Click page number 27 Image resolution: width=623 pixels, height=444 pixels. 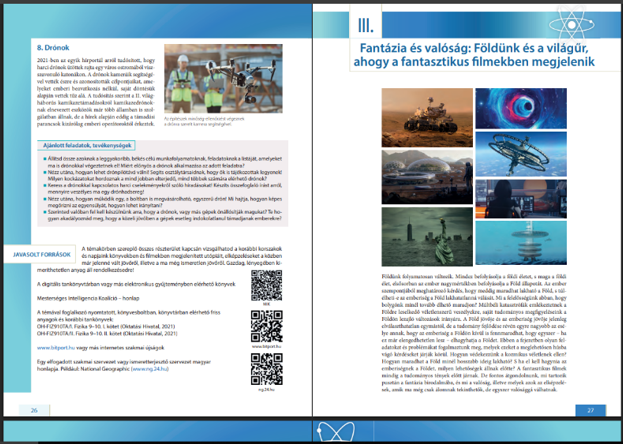[590, 410]
